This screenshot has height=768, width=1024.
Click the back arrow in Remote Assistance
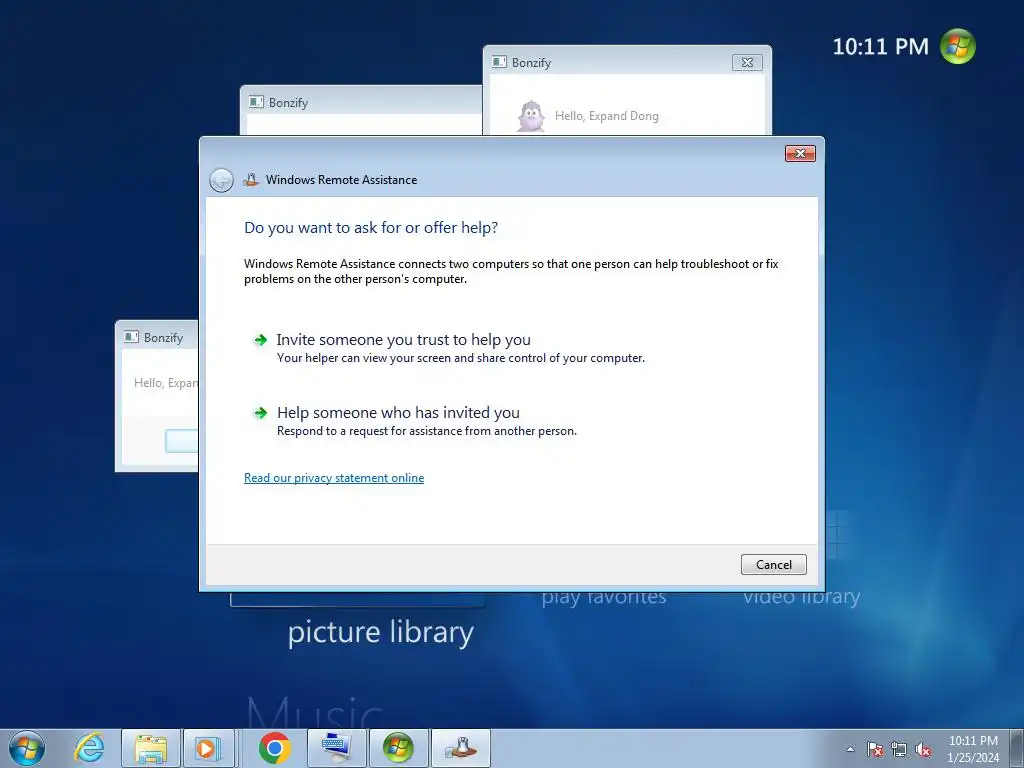221,180
